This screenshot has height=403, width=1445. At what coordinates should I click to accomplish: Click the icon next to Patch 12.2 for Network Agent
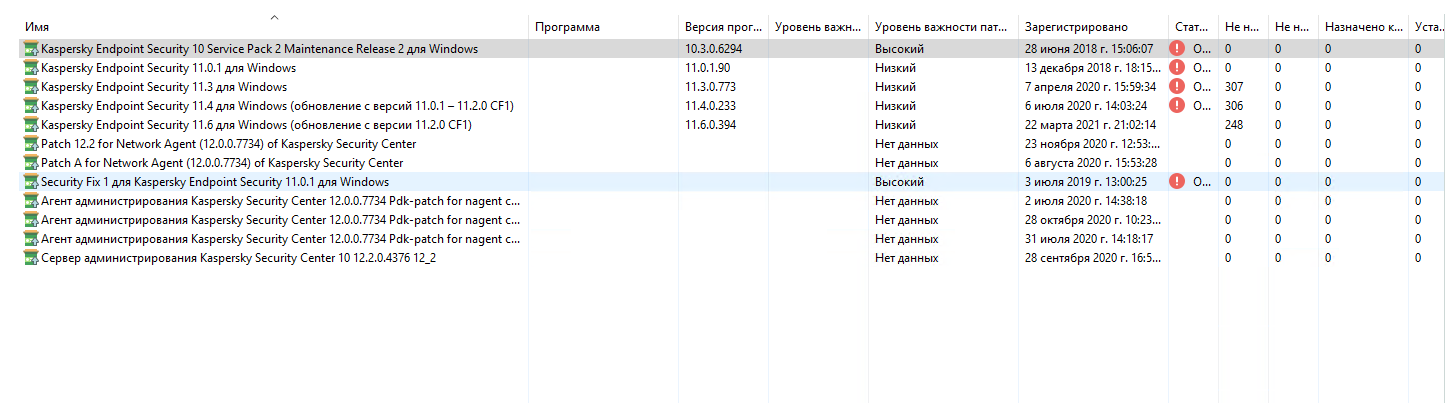click(31, 144)
